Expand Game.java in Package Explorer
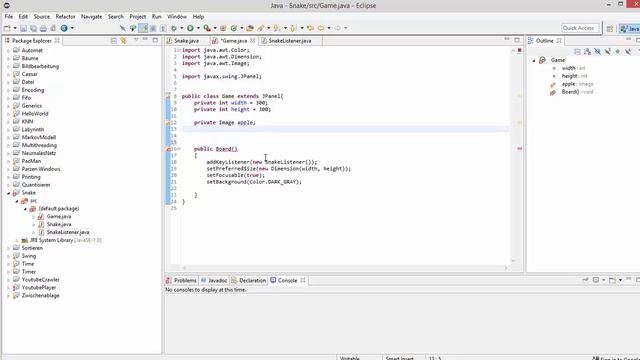Viewport: 640px width, 360px height. (x=33, y=217)
